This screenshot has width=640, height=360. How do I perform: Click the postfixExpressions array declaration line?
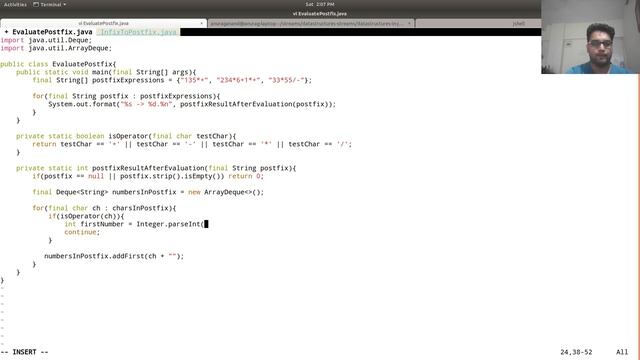pos(172,80)
